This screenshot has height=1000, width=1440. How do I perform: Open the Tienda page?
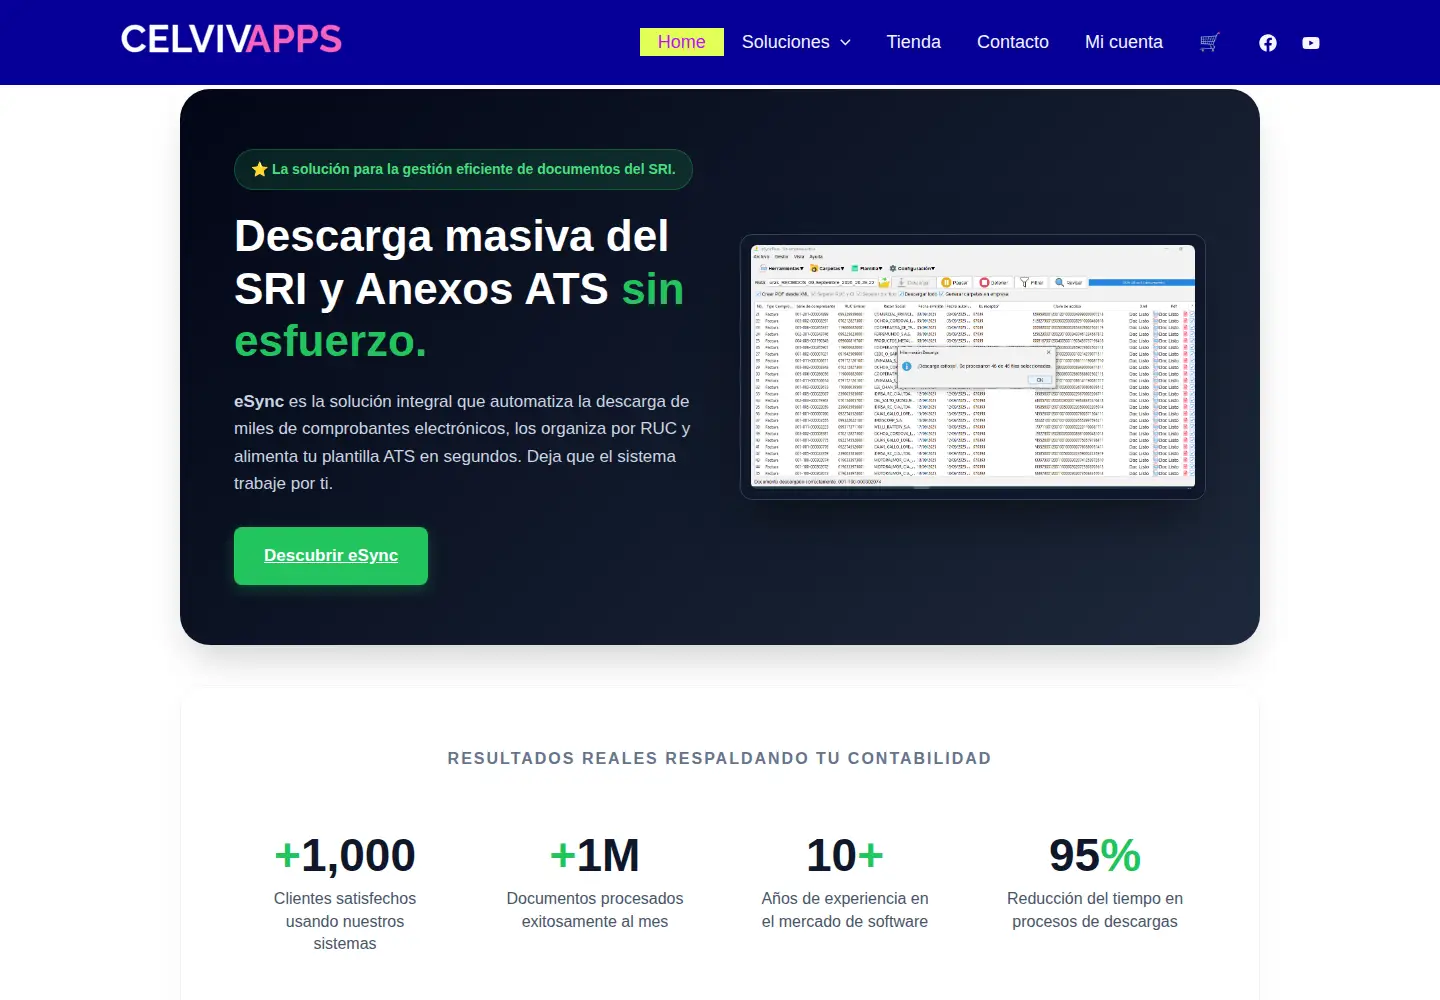pos(914,42)
